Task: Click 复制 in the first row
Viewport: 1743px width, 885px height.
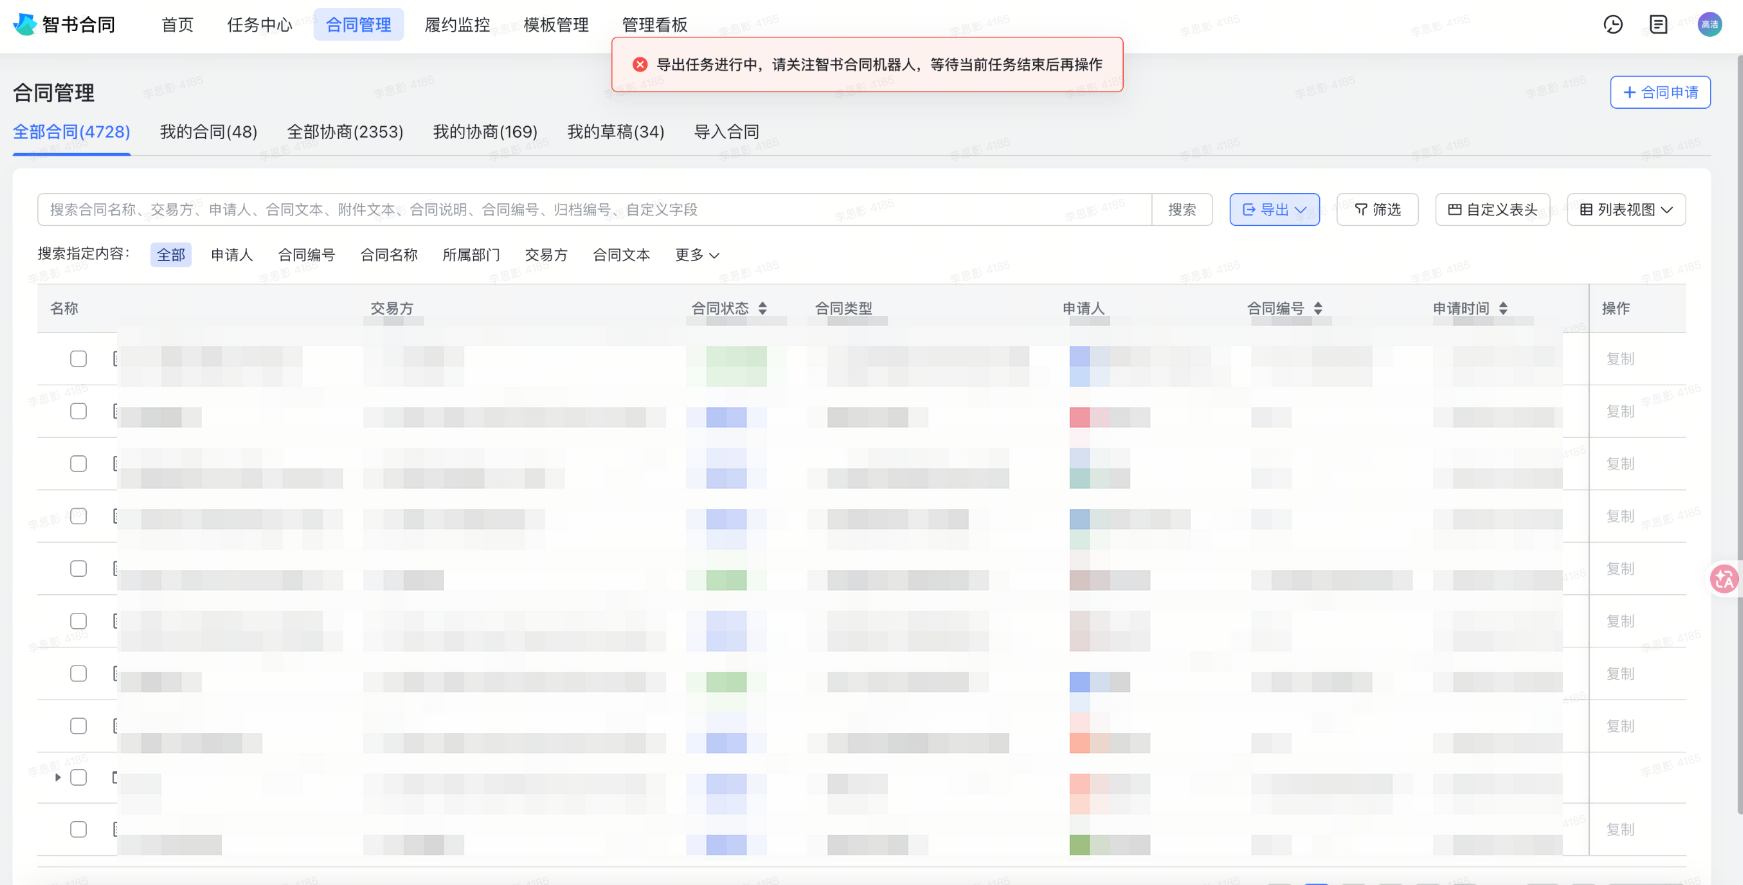Action: coord(1620,359)
